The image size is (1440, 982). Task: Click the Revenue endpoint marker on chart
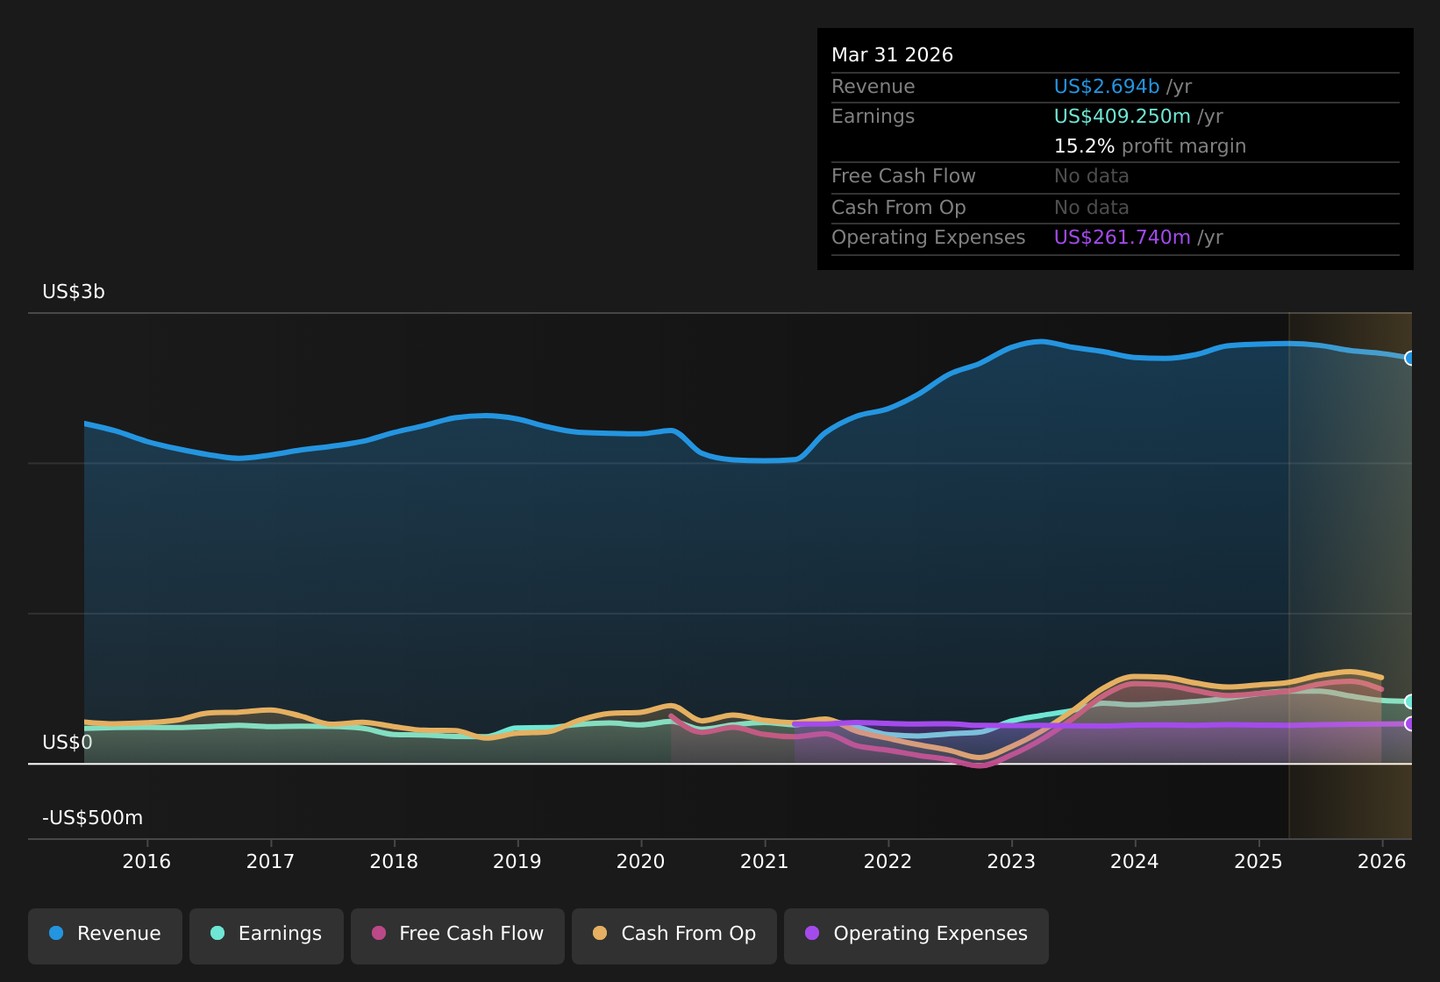point(1410,358)
